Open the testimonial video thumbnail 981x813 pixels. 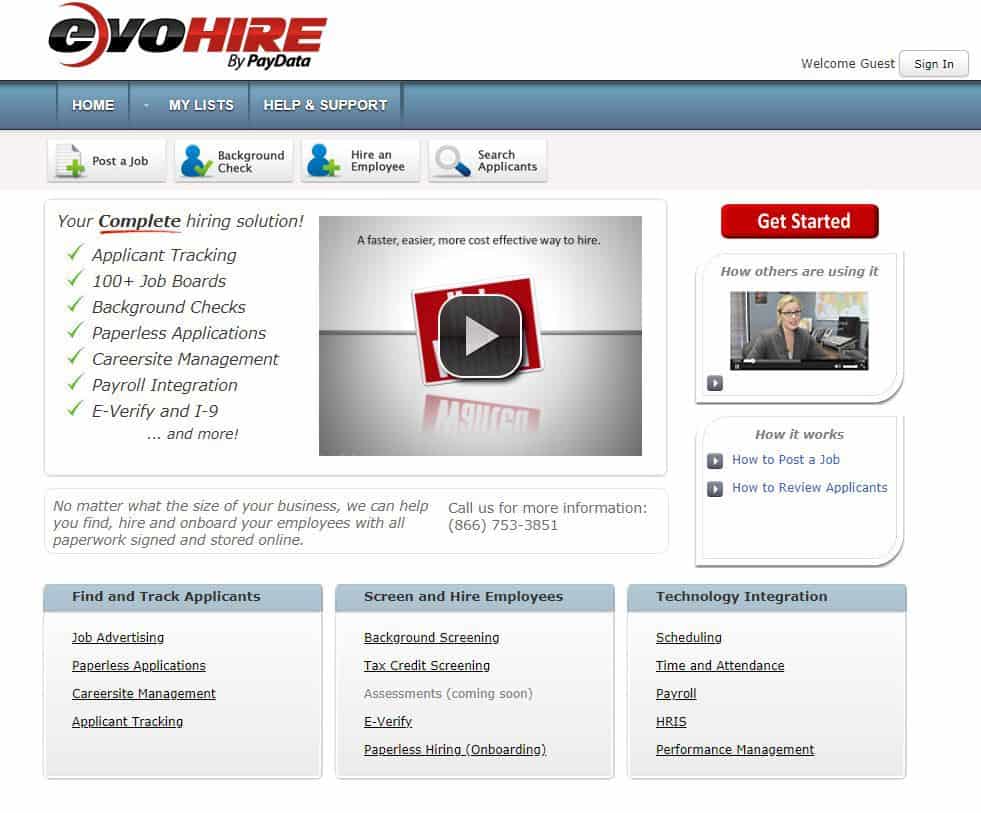pos(799,330)
